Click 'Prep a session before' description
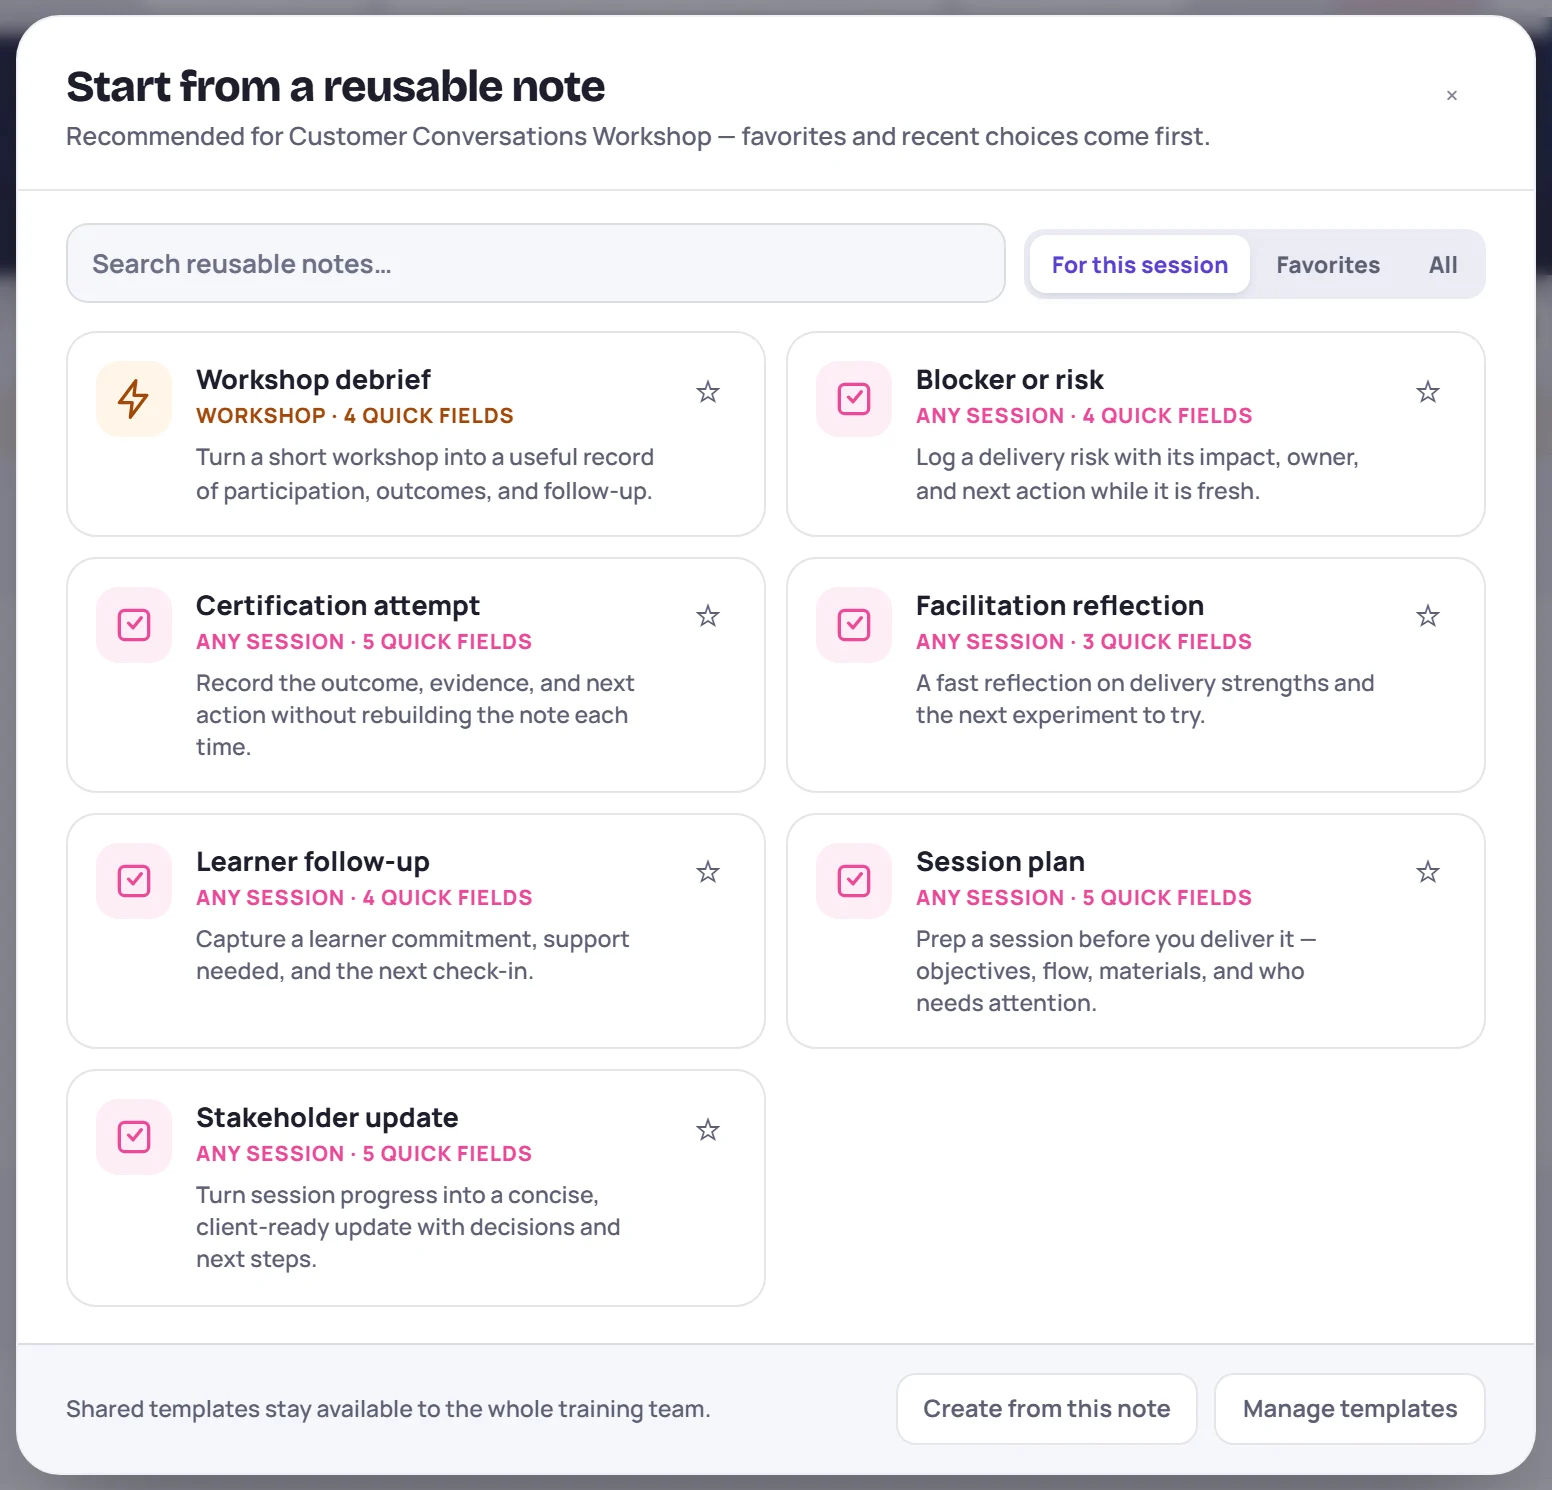The width and height of the screenshot is (1552, 1490). click(x=1116, y=971)
